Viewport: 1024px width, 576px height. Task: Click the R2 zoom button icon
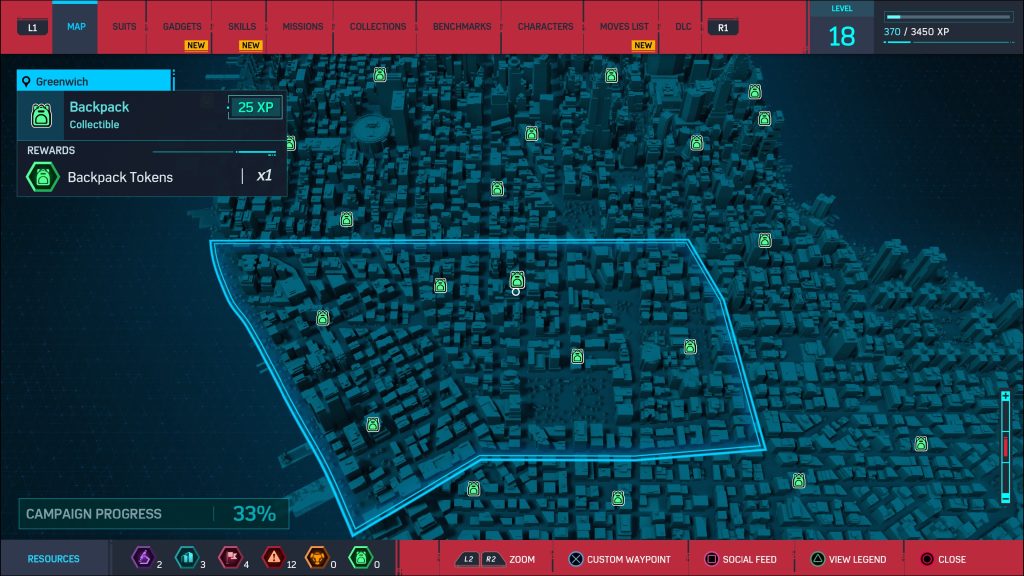pyautogui.click(x=491, y=559)
